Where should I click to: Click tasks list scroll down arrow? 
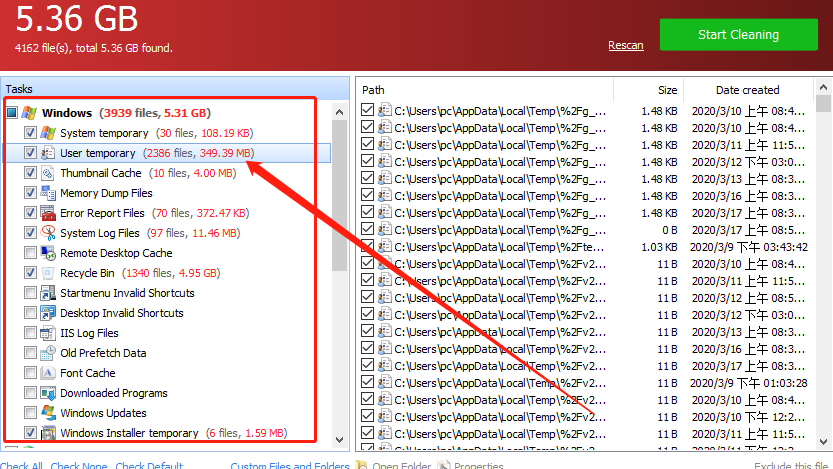pos(339,440)
